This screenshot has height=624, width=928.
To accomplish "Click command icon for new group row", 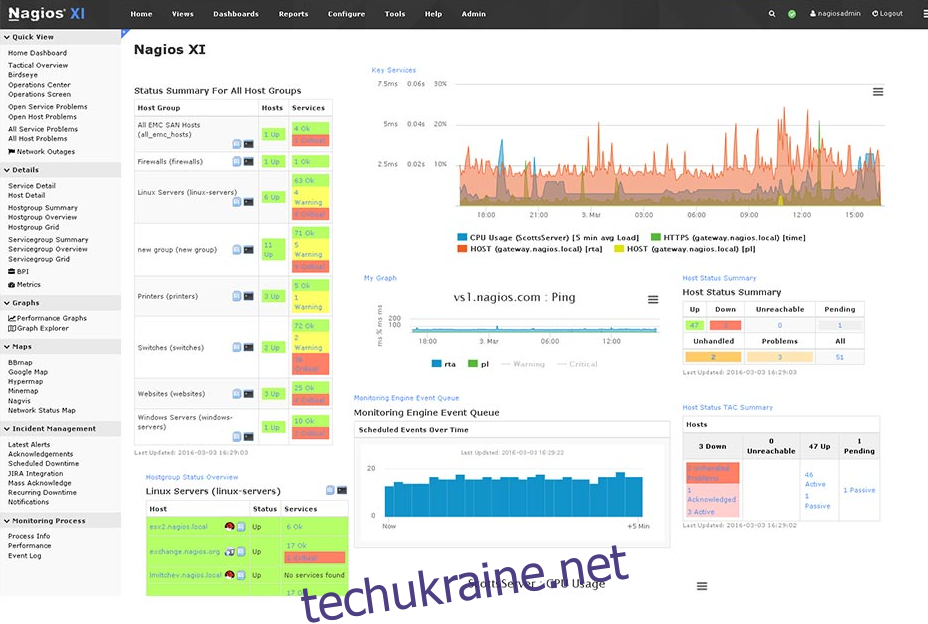I will coord(249,250).
